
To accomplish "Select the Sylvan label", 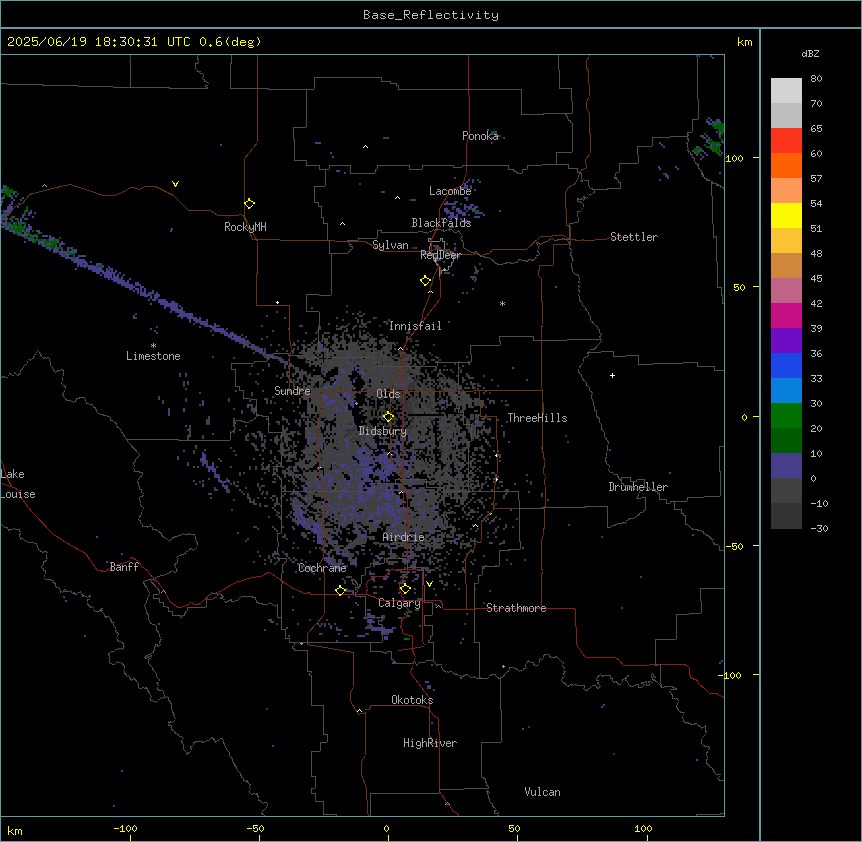I will 390,245.
